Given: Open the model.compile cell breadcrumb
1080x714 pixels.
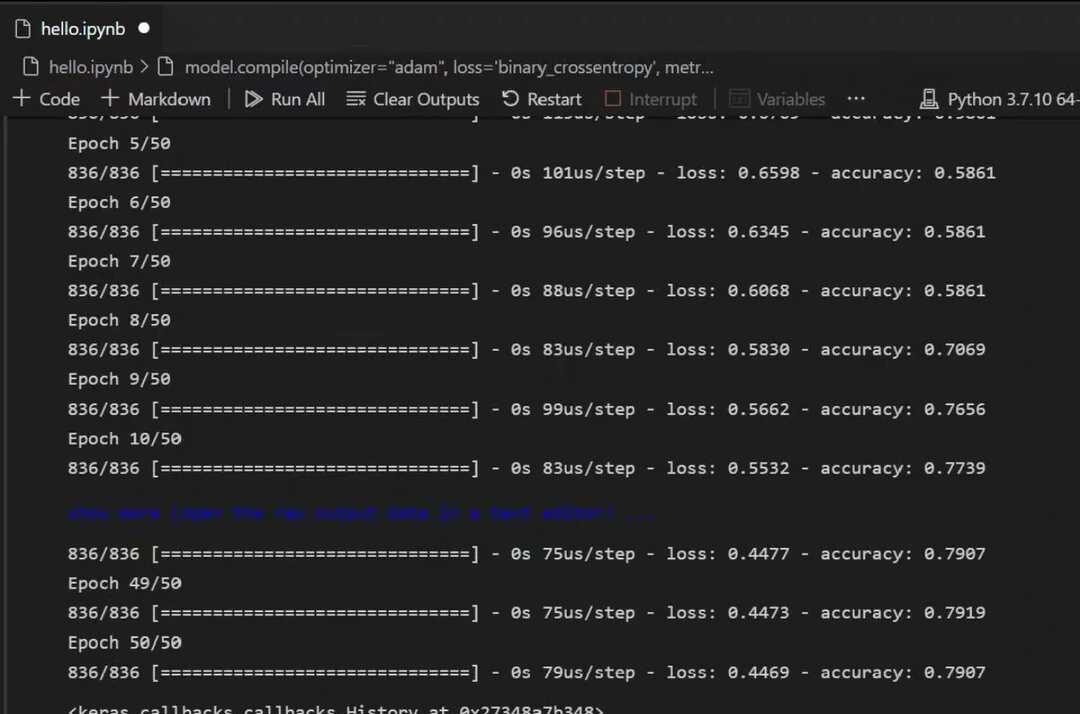Looking at the screenshot, I should coord(449,67).
